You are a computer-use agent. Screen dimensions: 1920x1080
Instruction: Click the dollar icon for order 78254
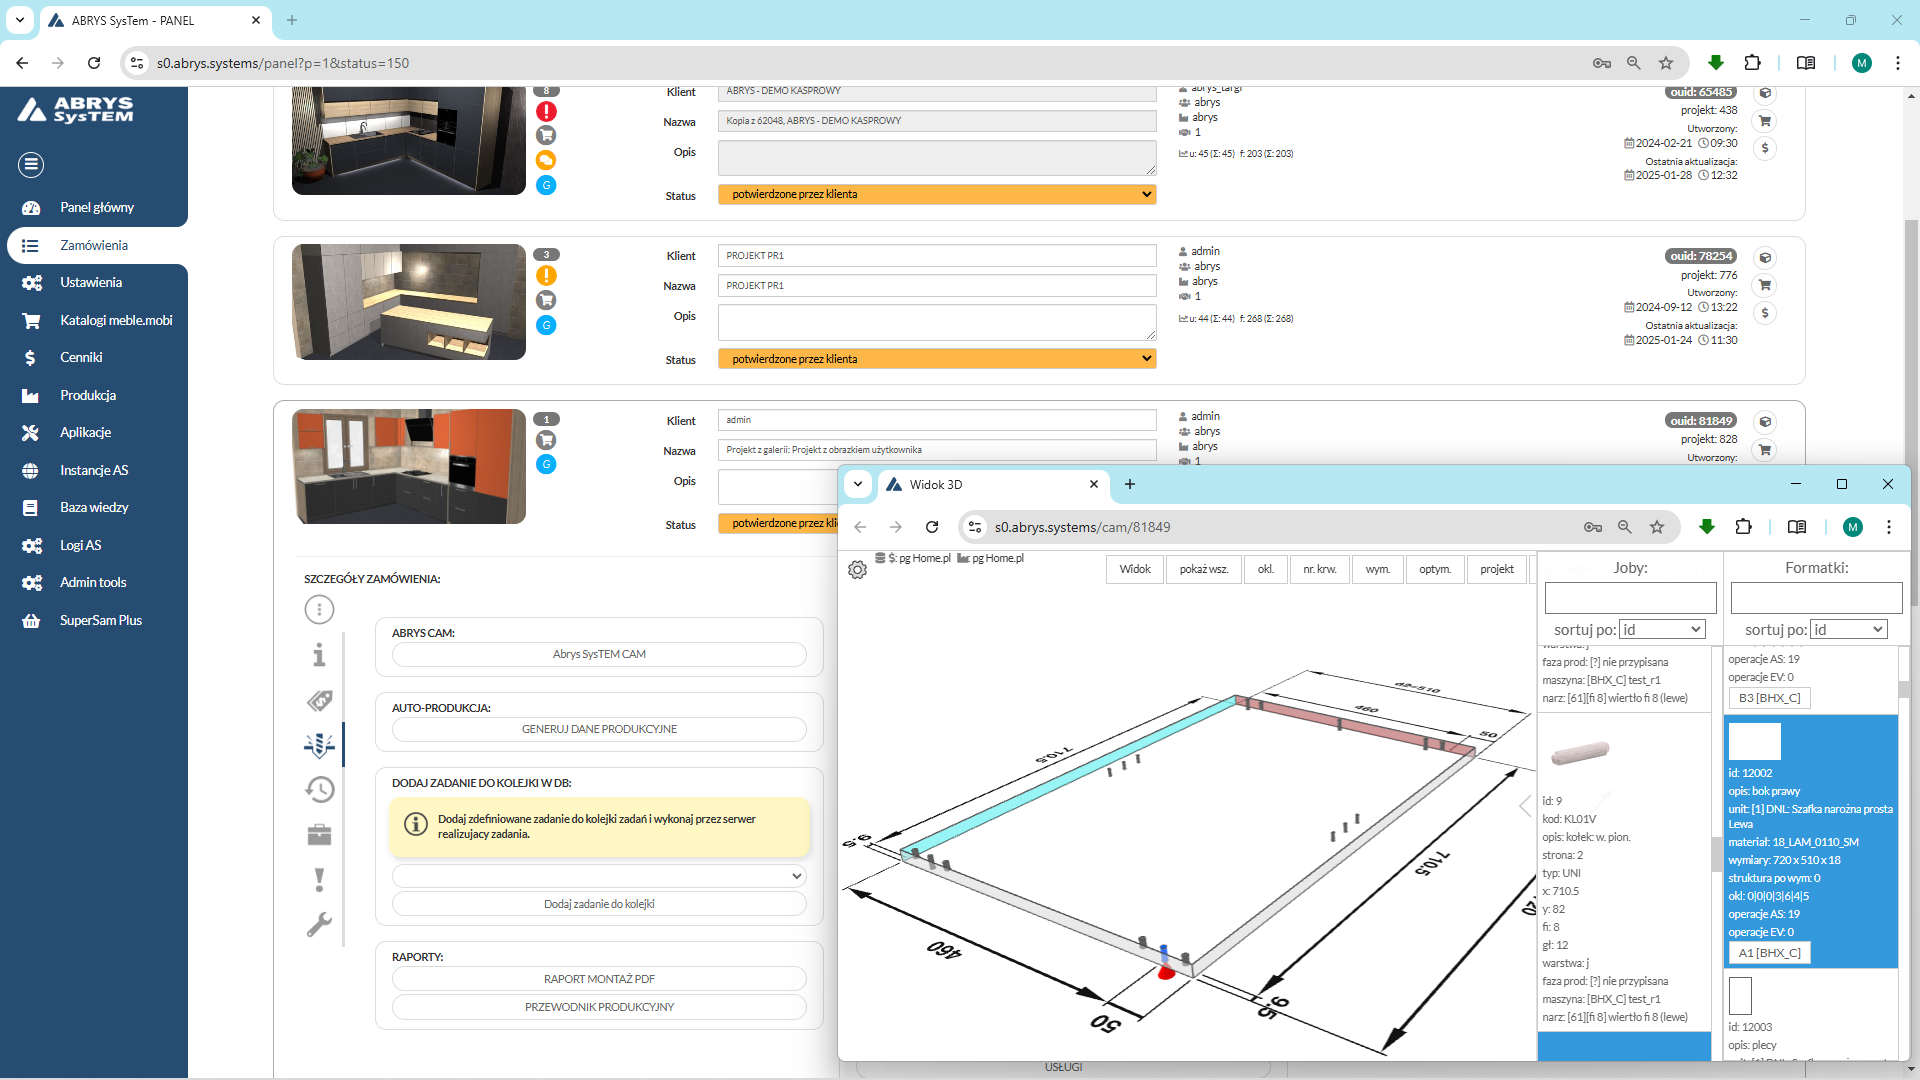pyautogui.click(x=1765, y=313)
